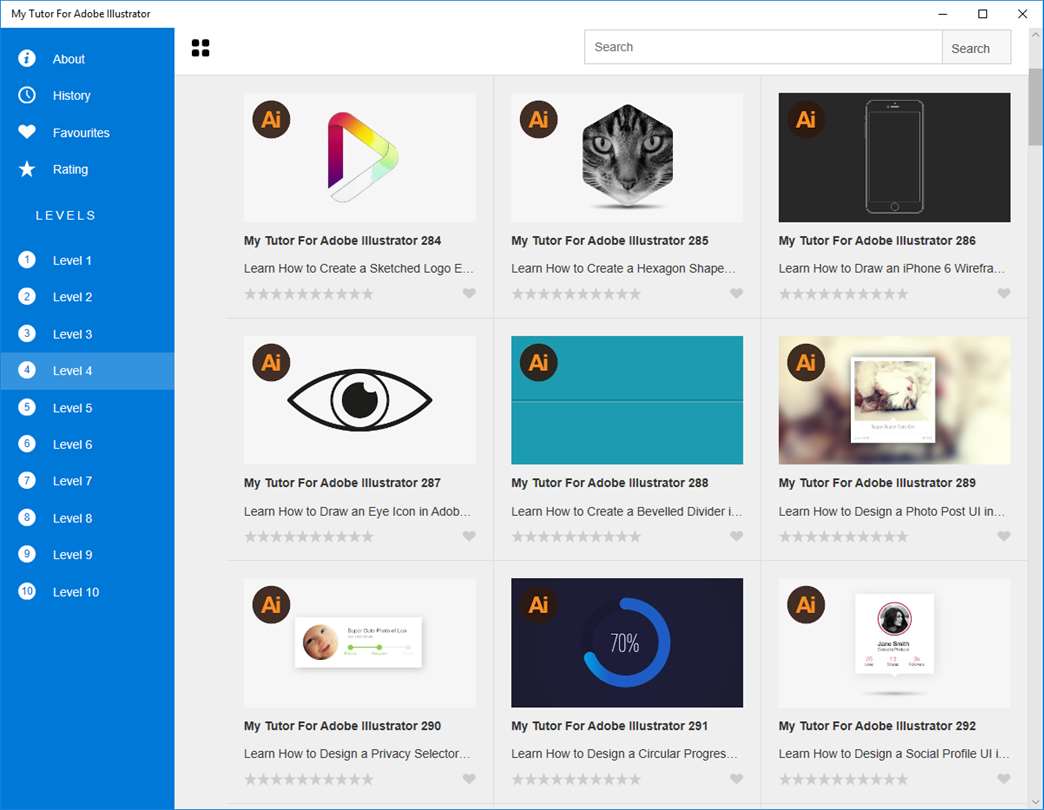Click the Level 2 number badge
Image resolution: width=1044 pixels, height=810 pixels.
(27, 297)
